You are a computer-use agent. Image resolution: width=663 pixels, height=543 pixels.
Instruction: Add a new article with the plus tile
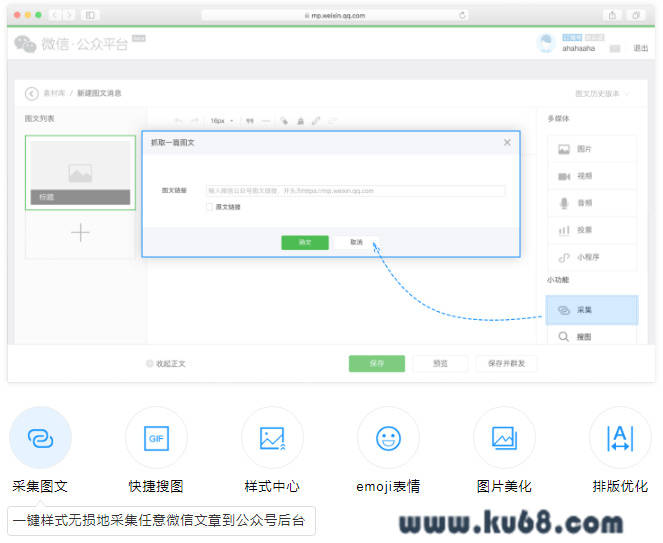click(x=80, y=233)
